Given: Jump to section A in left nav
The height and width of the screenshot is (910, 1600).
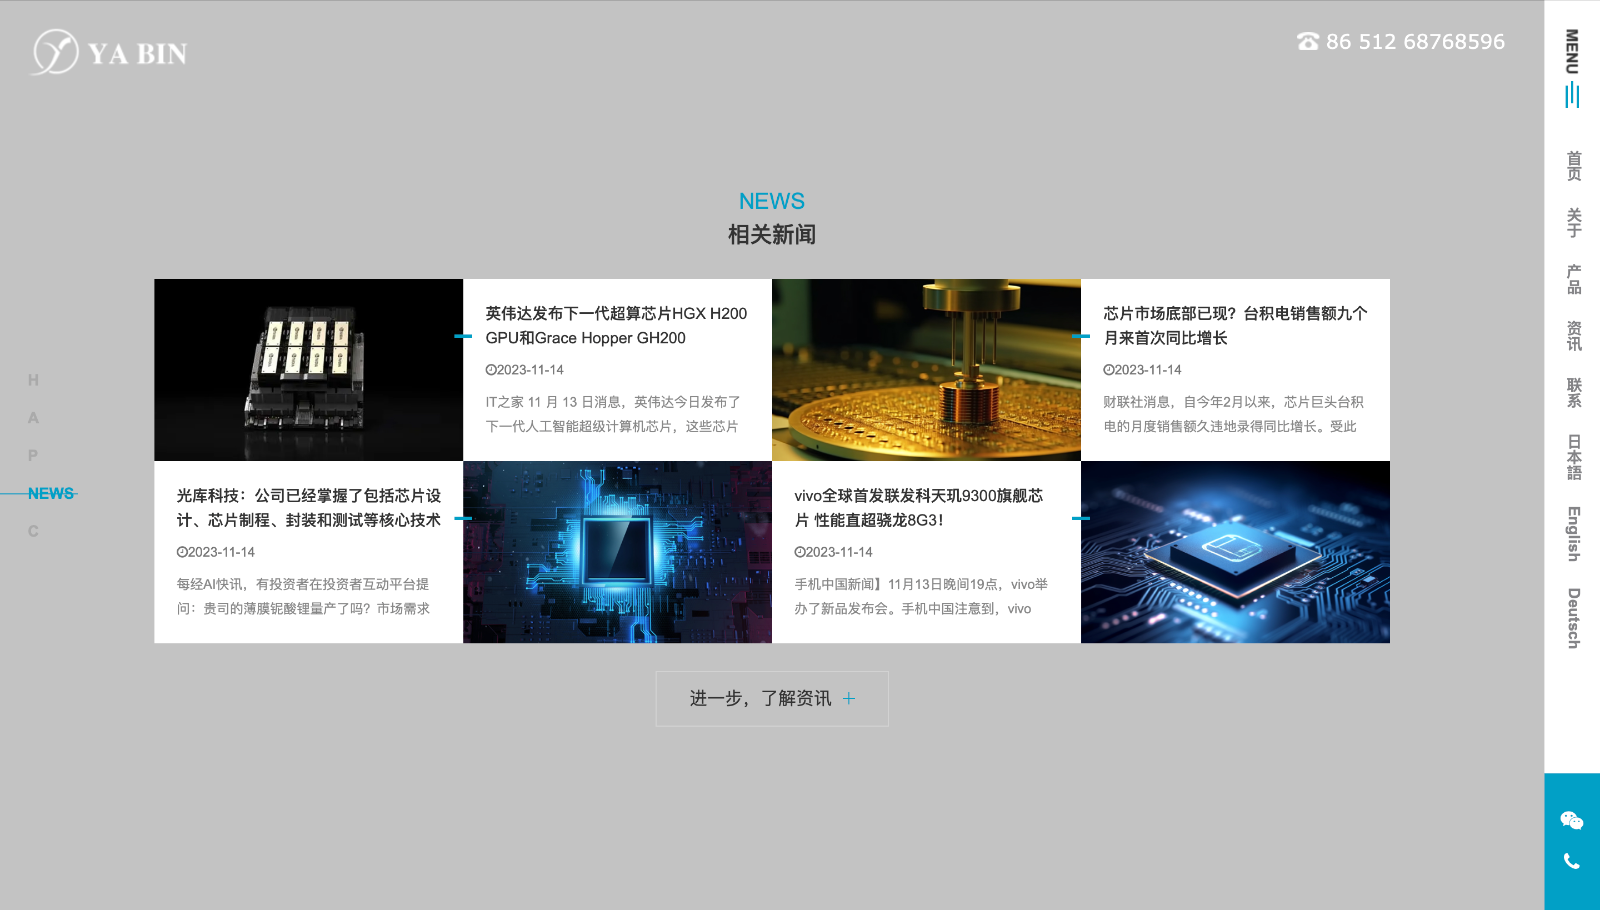Looking at the screenshot, I should point(33,418).
